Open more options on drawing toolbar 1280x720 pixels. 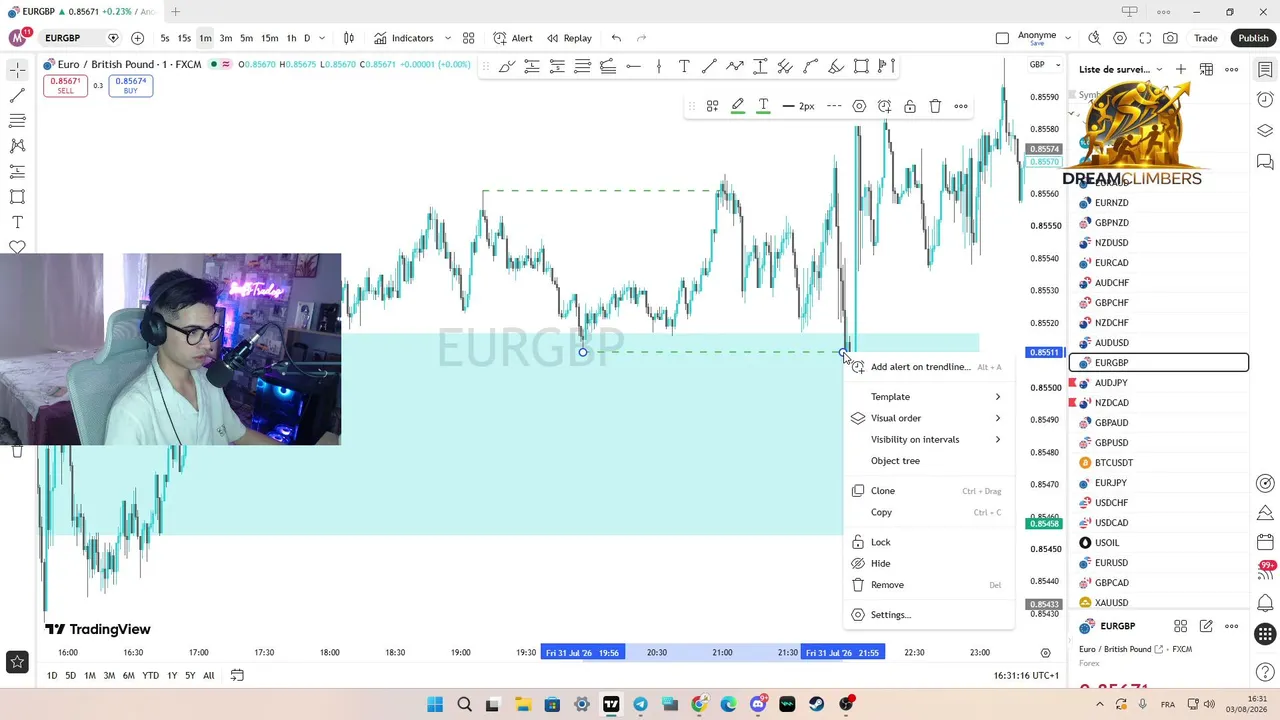[x=961, y=106]
